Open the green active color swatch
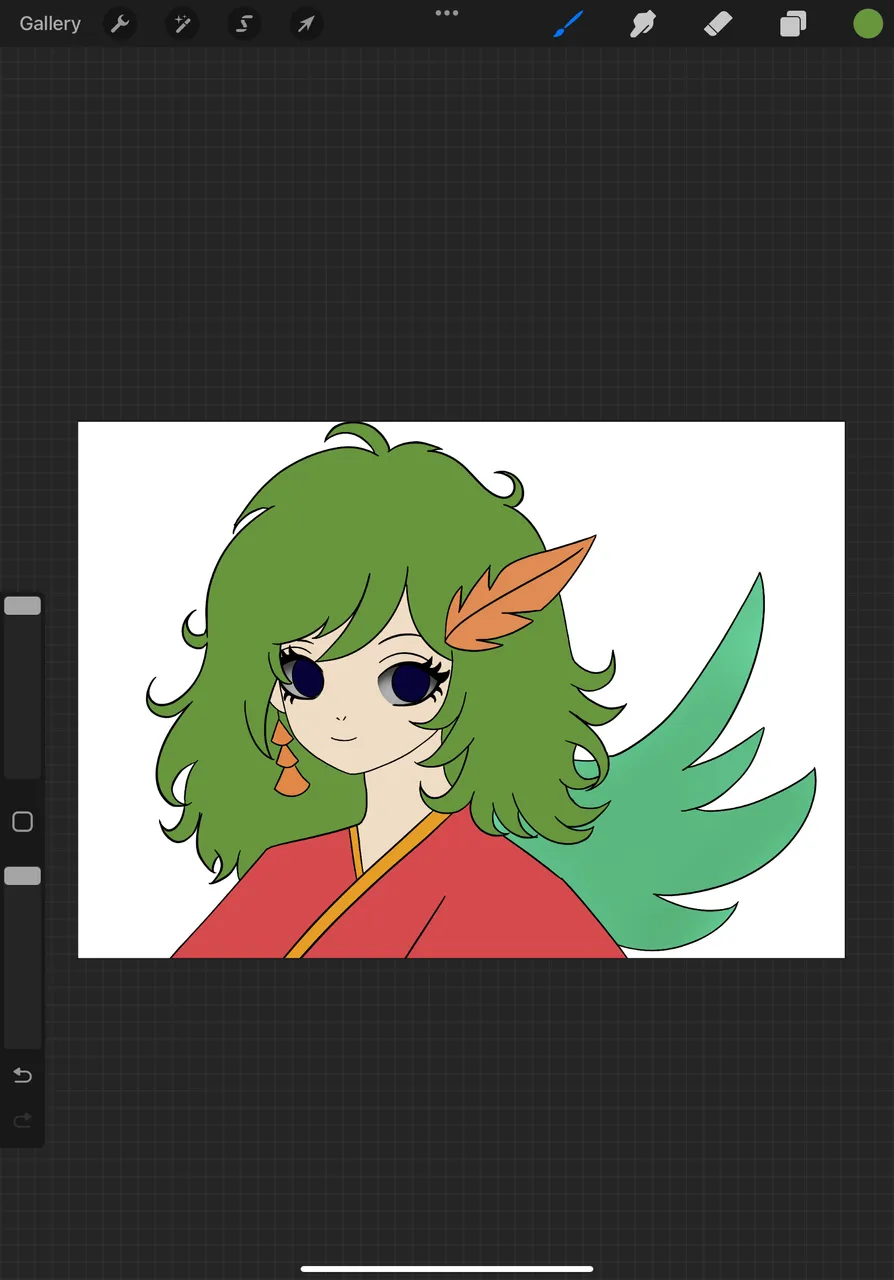Image resolution: width=894 pixels, height=1280 pixels. 867,24
